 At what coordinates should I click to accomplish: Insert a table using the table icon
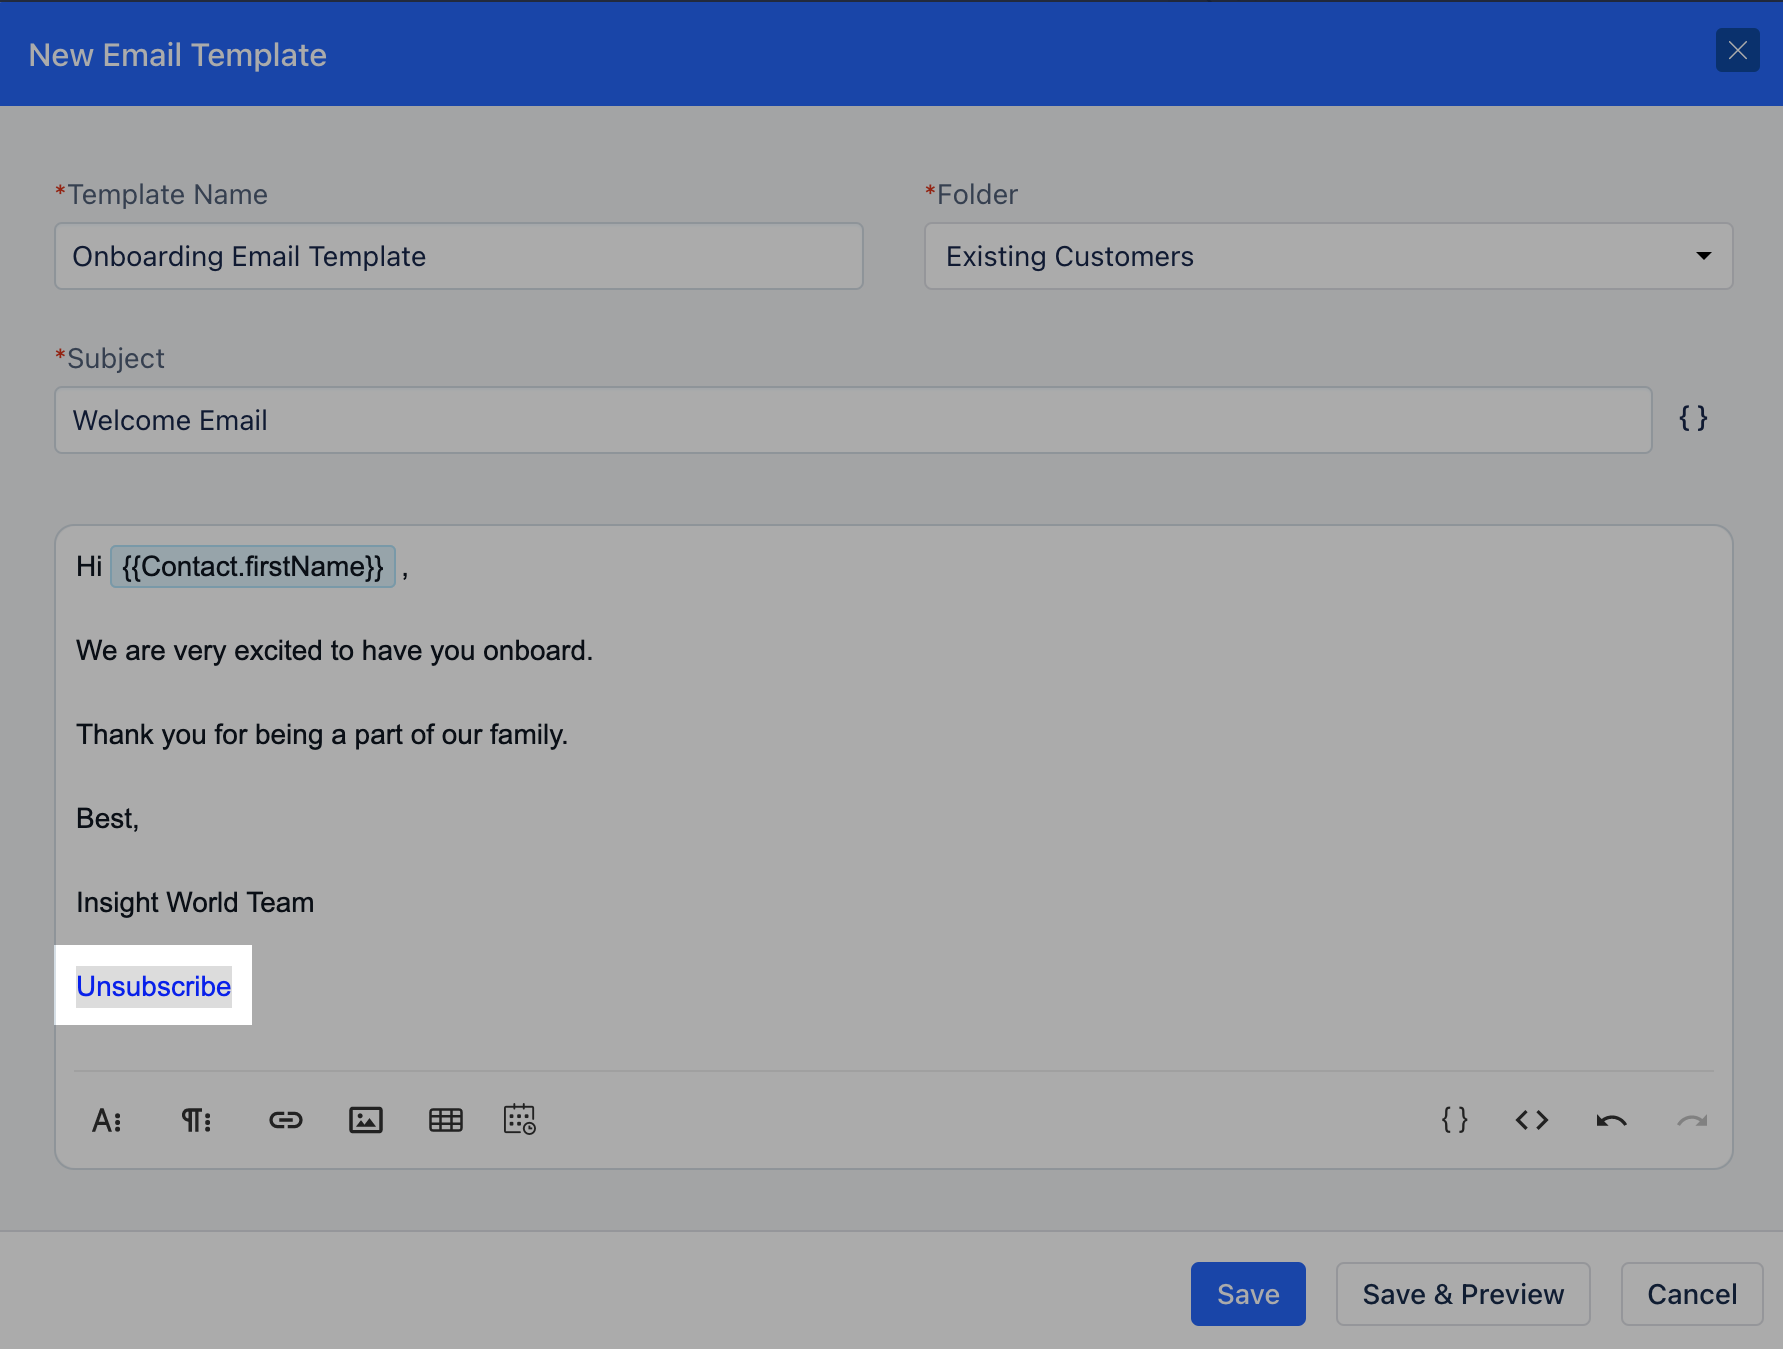point(446,1120)
